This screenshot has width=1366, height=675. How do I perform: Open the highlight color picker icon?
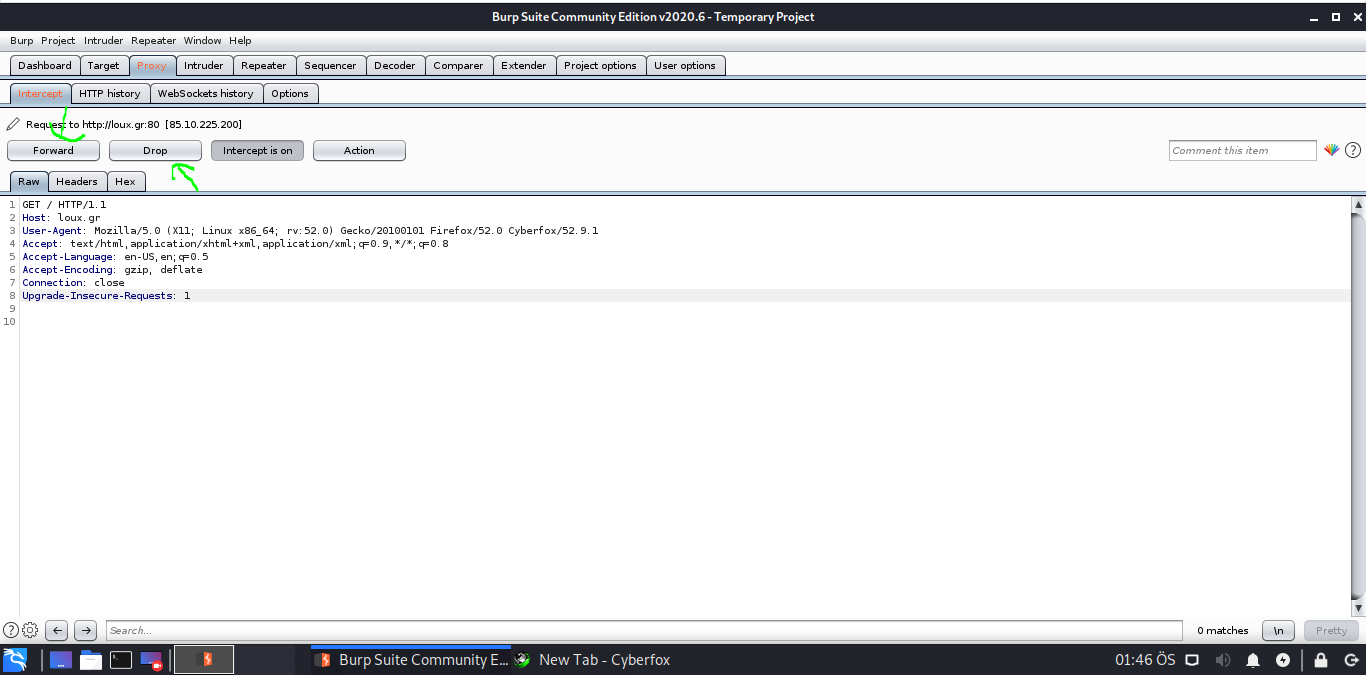point(1331,150)
